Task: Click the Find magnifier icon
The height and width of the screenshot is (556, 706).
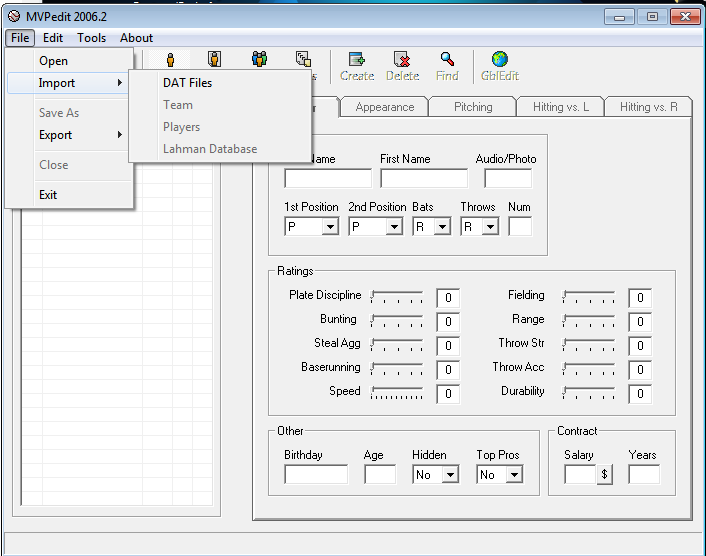Action: coord(447,59)
